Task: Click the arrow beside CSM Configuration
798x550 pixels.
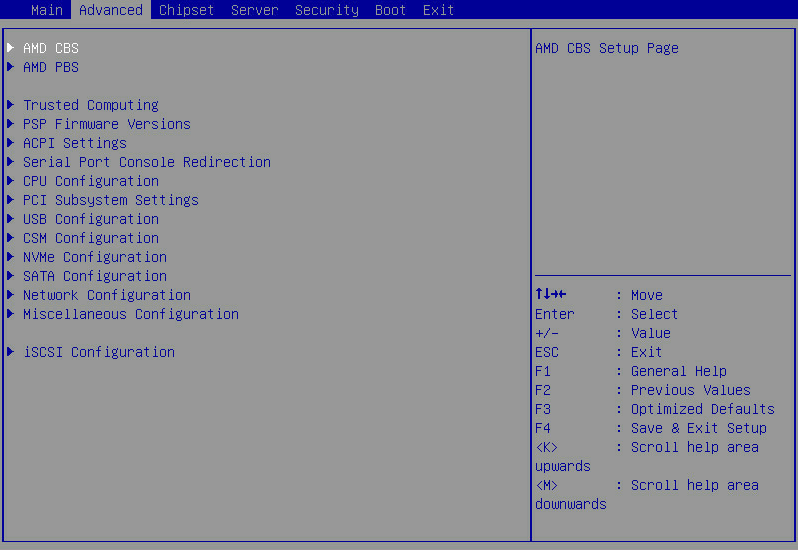Action: [10, 237]
